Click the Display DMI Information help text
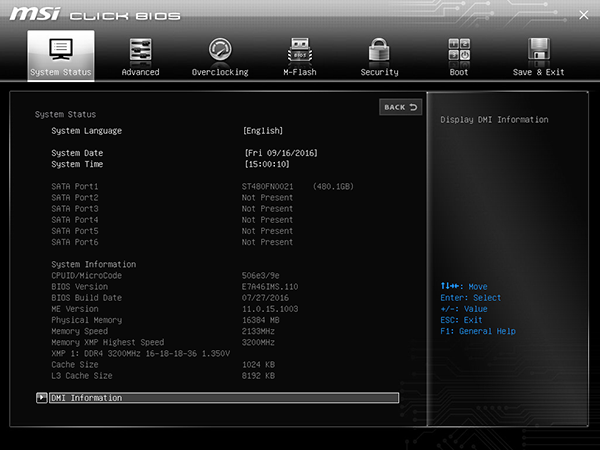600x450 pixels. pos(494,120)
